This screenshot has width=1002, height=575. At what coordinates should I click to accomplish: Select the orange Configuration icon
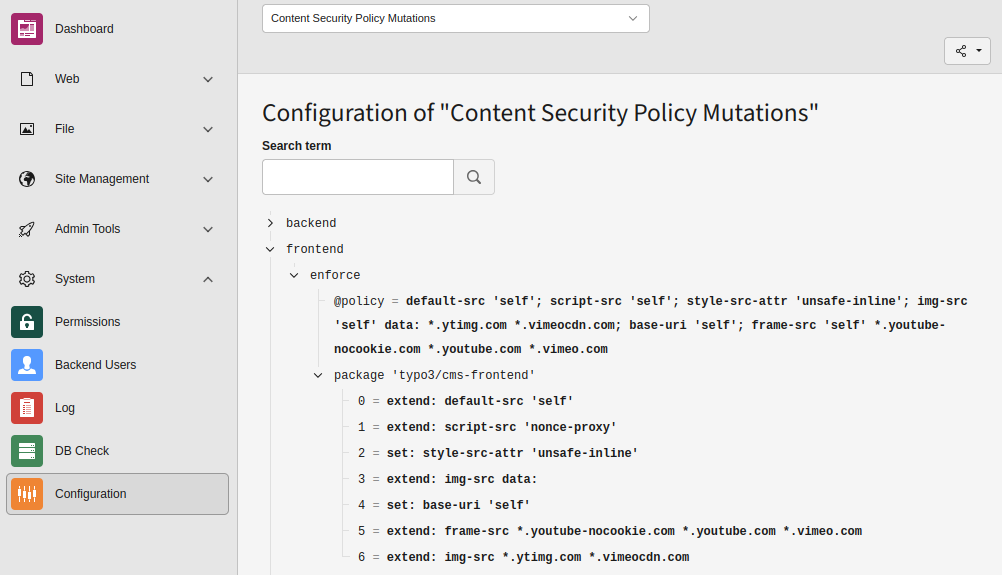click(x=27, y=494)
